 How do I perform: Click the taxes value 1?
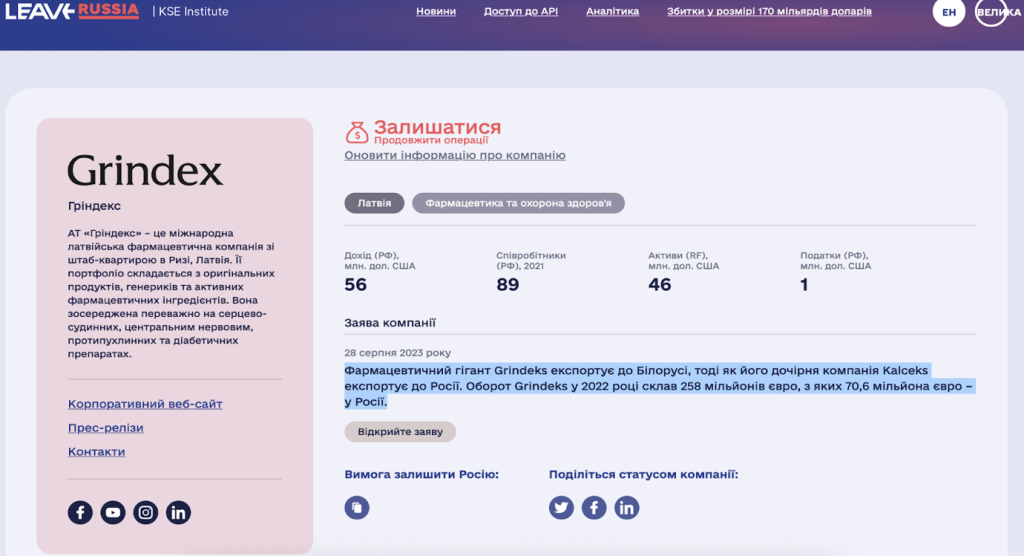click(x=804, y=285)
